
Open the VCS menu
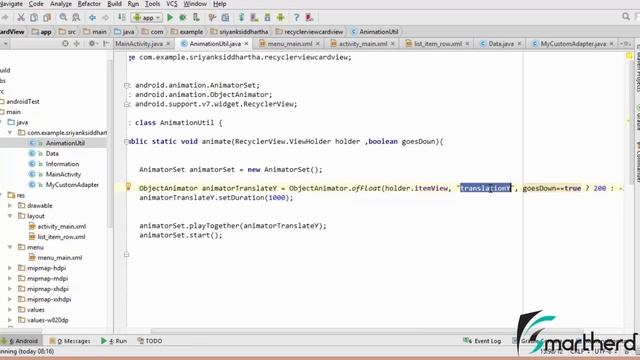click(172, 4)
